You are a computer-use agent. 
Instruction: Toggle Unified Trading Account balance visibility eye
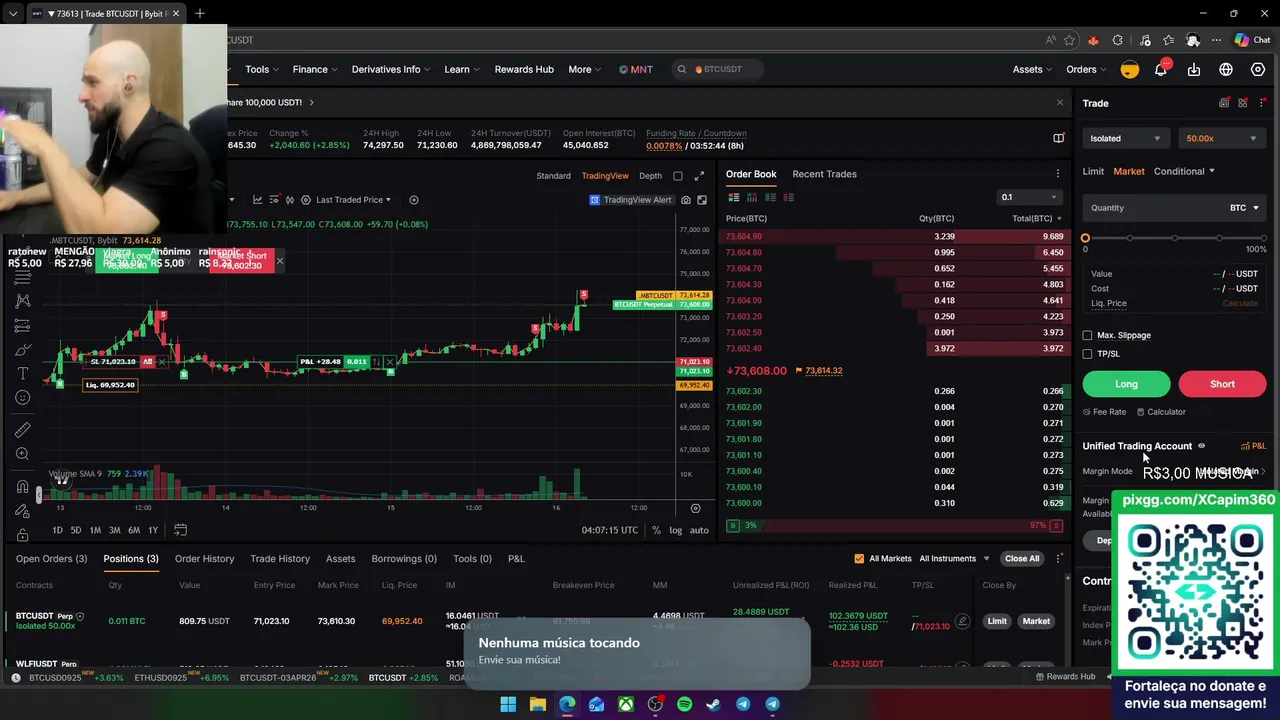coord(1202,446)
